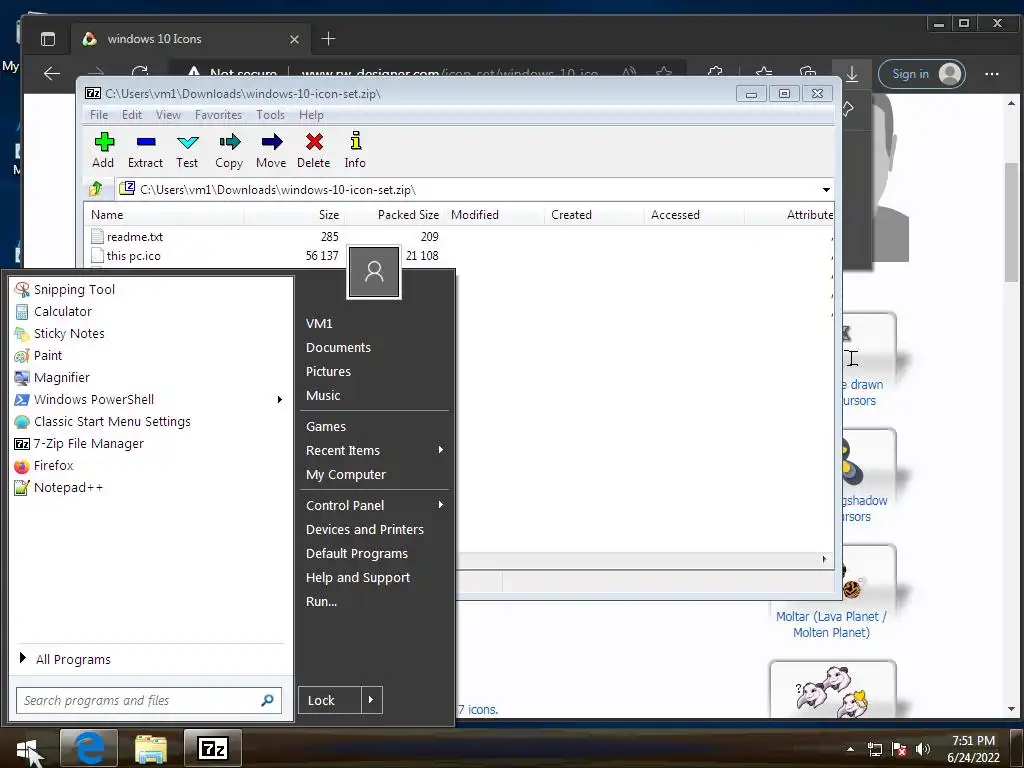Click the 7-Zip taskbar button

[213, 748]
